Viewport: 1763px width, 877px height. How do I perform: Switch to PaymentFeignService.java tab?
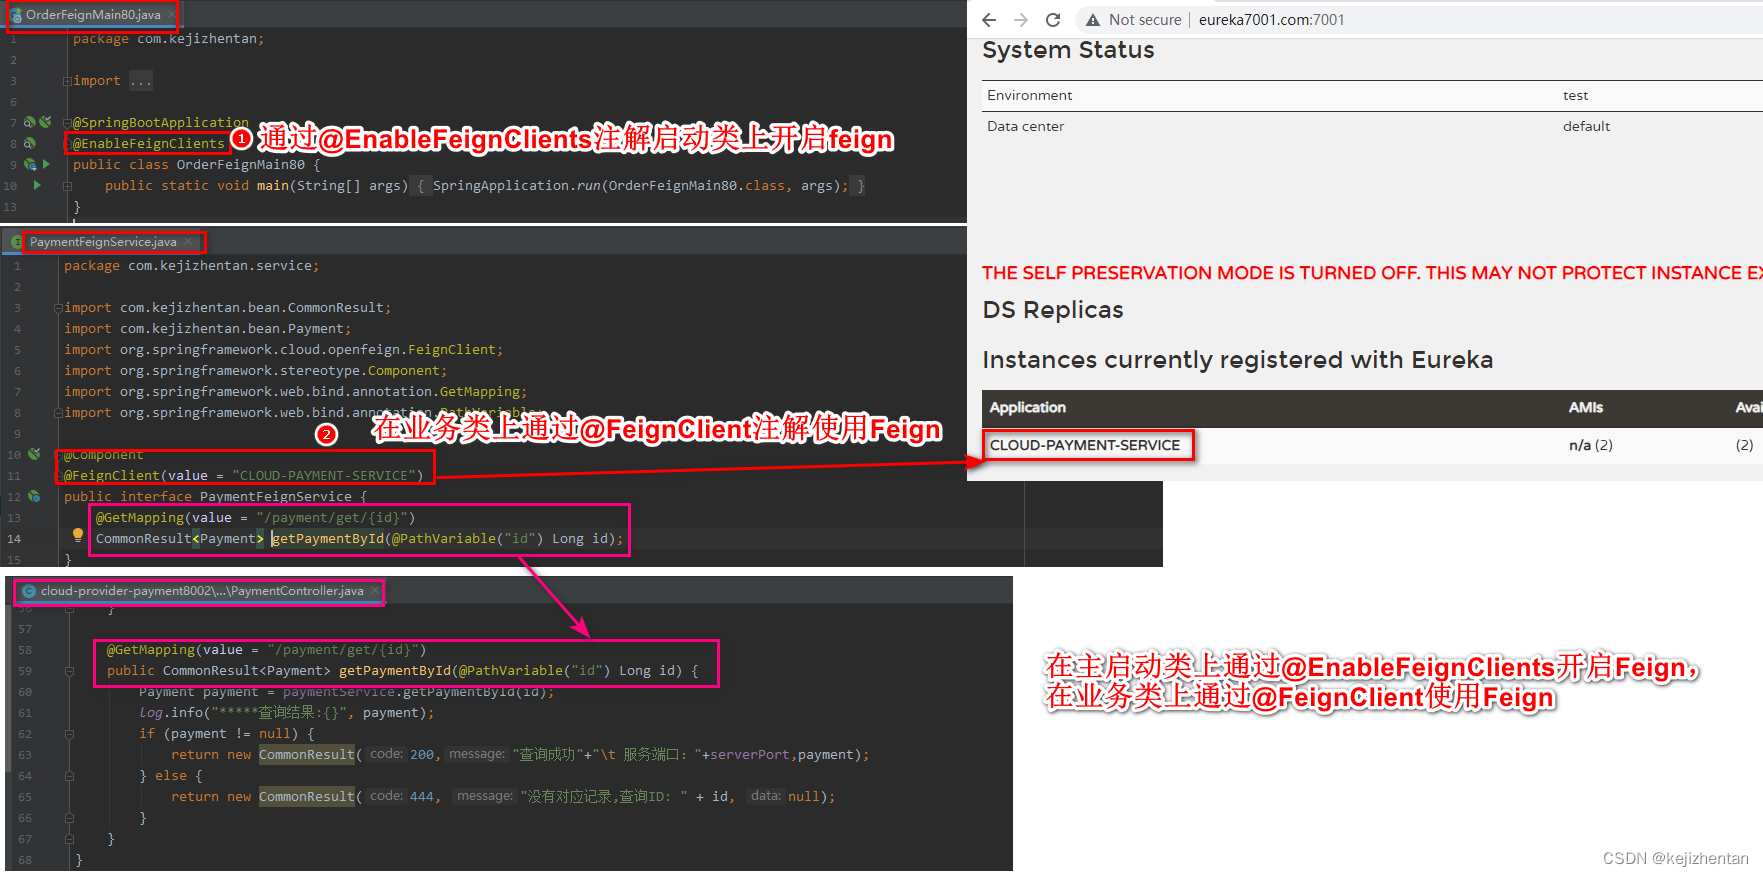click(x=103, y=242)
